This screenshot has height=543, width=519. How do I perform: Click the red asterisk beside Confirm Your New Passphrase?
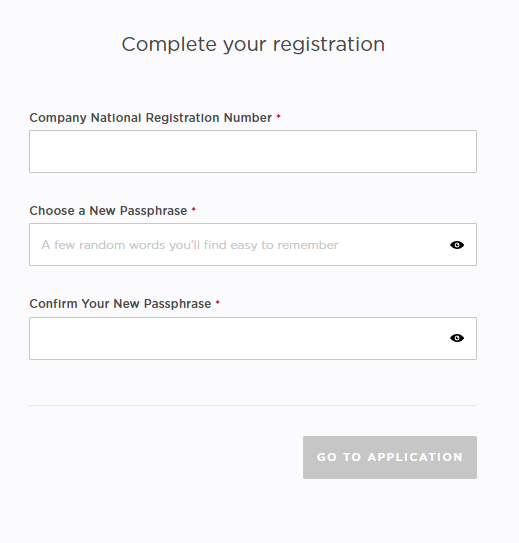pos(217,302)
